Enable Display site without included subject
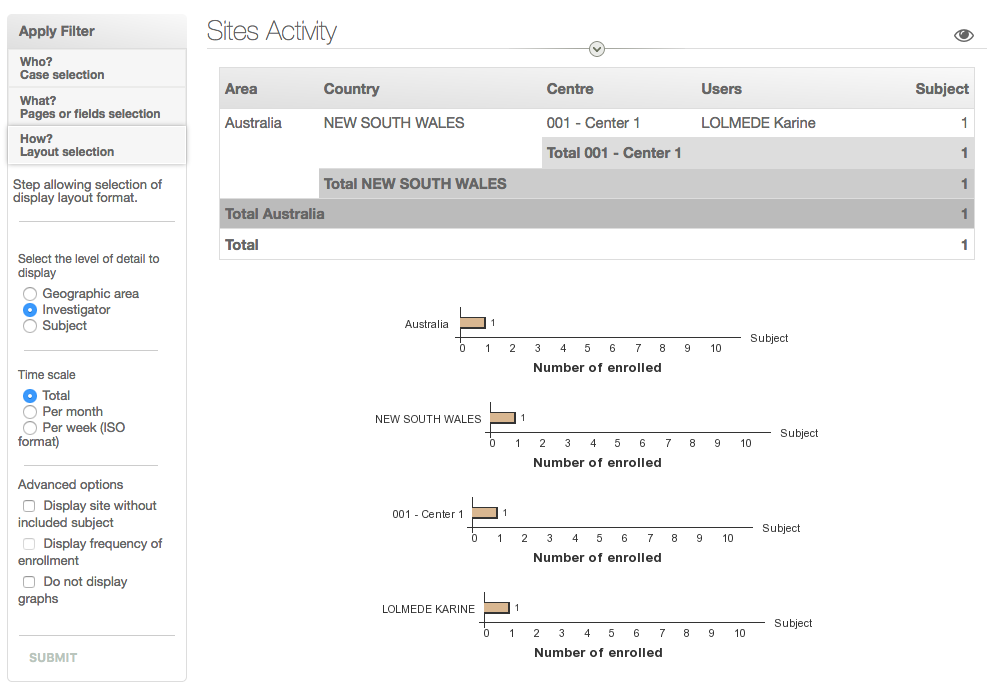 click(29, 506)
